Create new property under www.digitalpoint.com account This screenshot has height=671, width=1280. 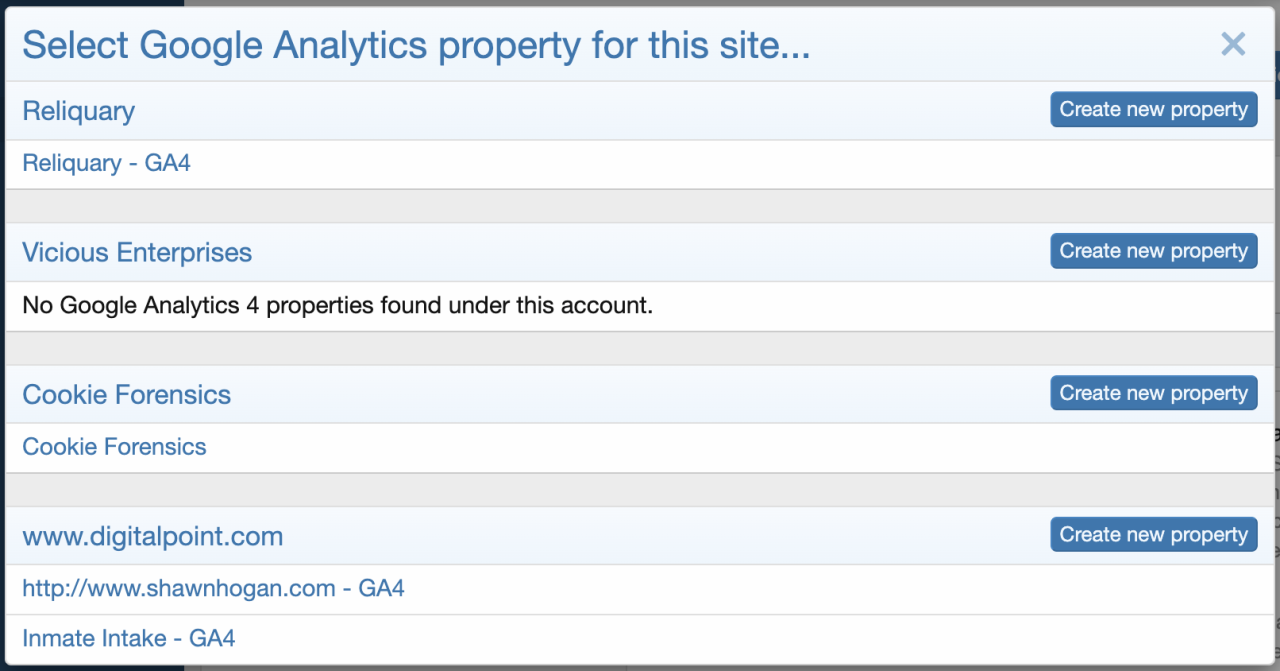pos(1153,535)
